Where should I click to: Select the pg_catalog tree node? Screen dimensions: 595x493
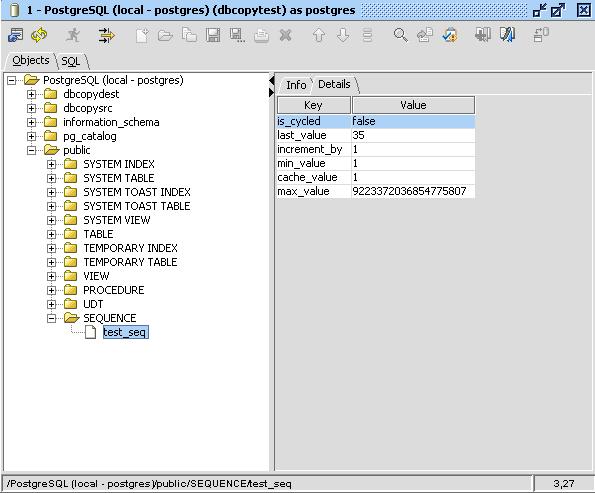click(x=90, y=136)
